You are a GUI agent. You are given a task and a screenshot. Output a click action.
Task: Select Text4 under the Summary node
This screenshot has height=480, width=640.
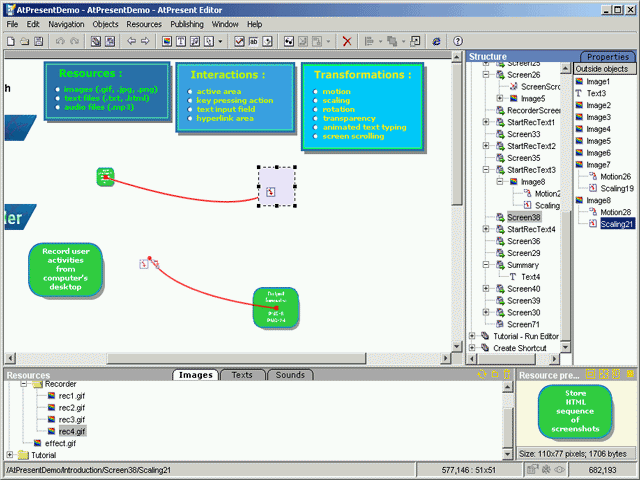[531, 277]
